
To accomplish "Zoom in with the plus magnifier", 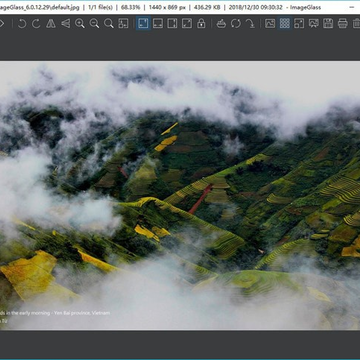I will coord(80,24).
